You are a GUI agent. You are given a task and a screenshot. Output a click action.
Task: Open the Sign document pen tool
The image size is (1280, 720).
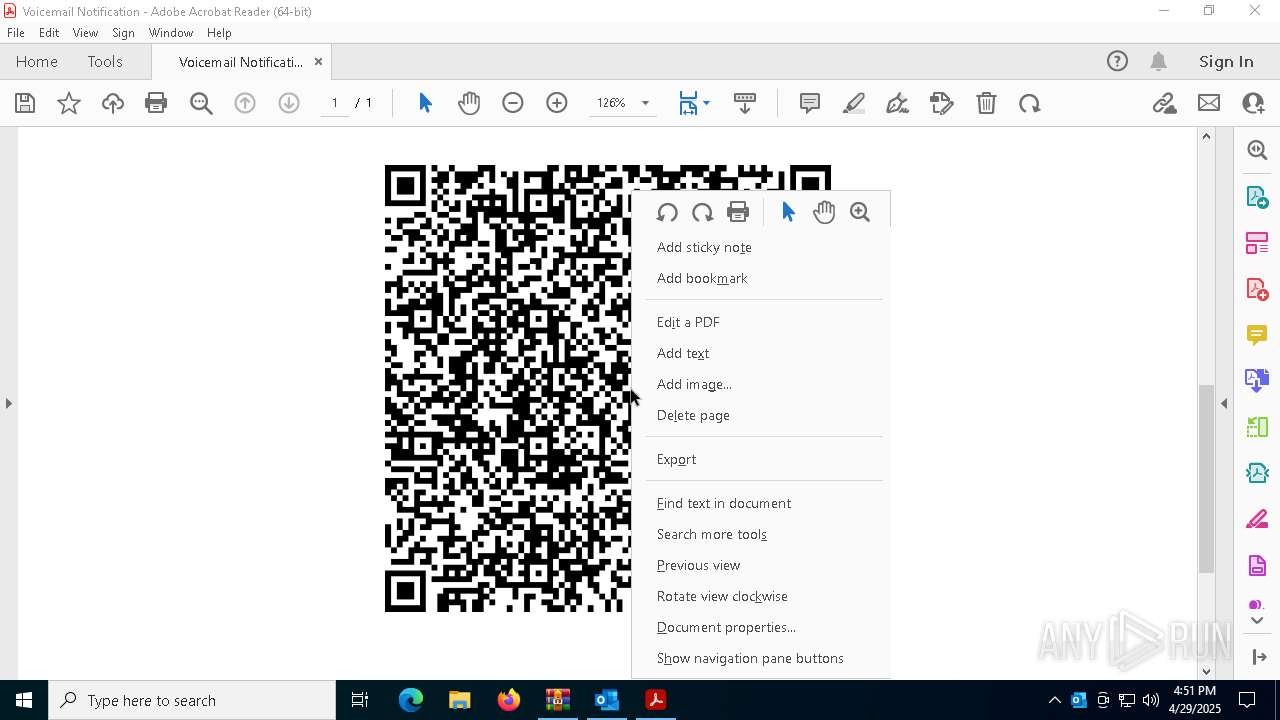tap(898, 103)
